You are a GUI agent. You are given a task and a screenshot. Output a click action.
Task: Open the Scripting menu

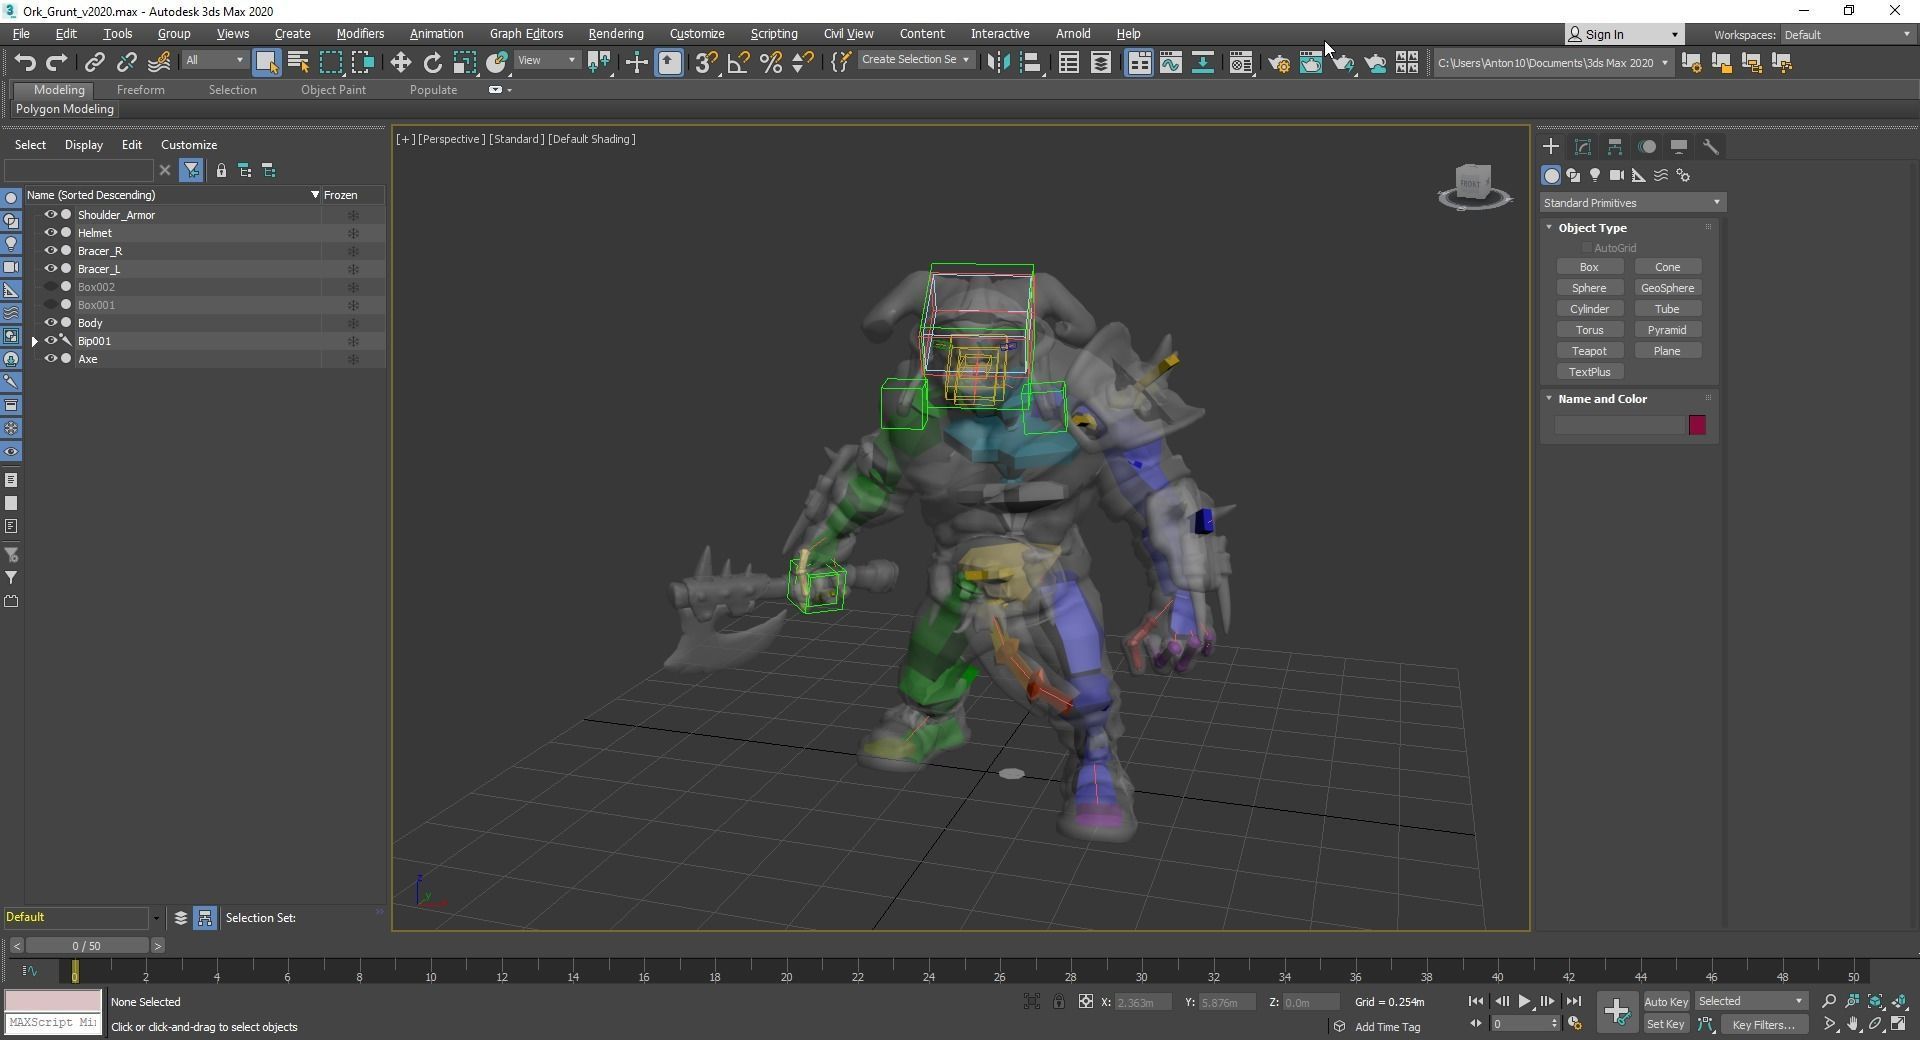click(x=773, y=34)
